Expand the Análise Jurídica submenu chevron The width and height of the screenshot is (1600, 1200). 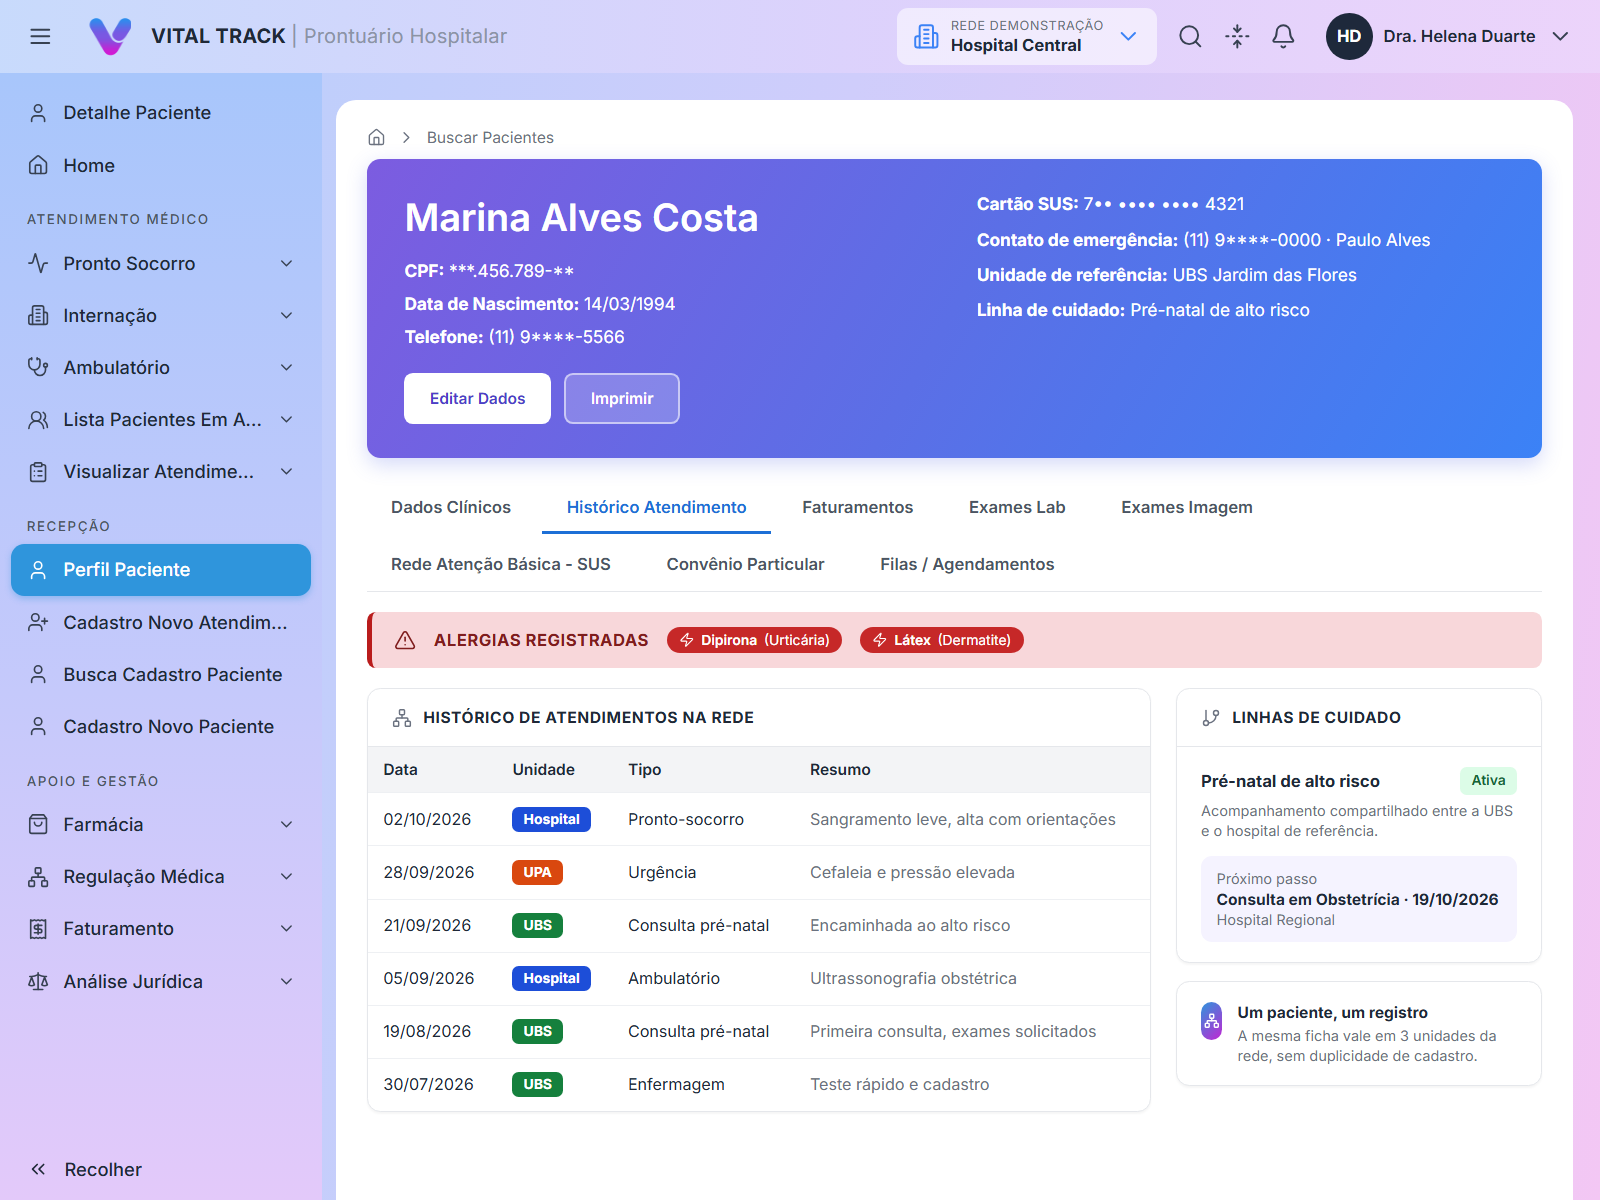(287, 981)
